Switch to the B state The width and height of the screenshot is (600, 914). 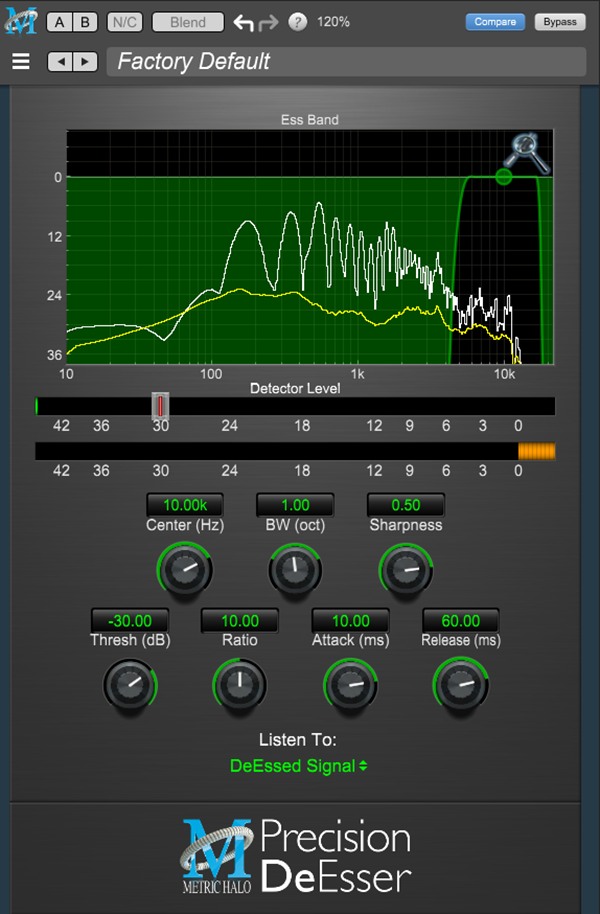point(85,22)
